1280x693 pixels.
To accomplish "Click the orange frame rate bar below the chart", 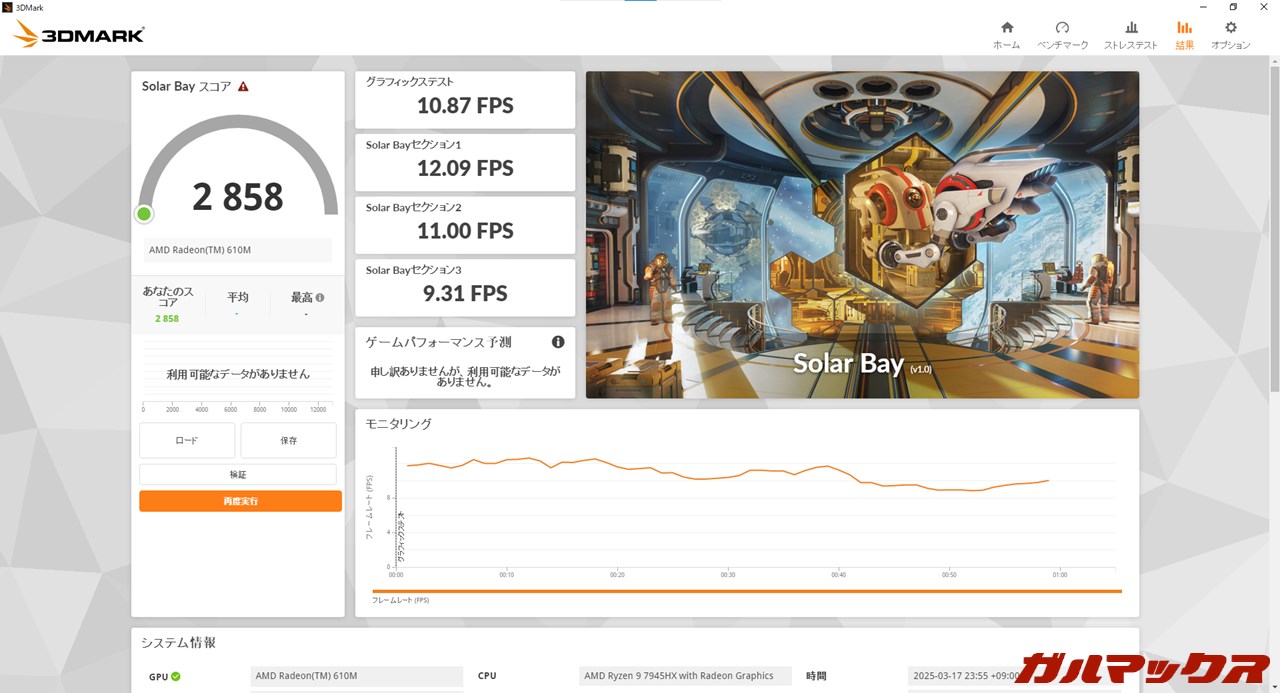I will click(x=746, y=591).
